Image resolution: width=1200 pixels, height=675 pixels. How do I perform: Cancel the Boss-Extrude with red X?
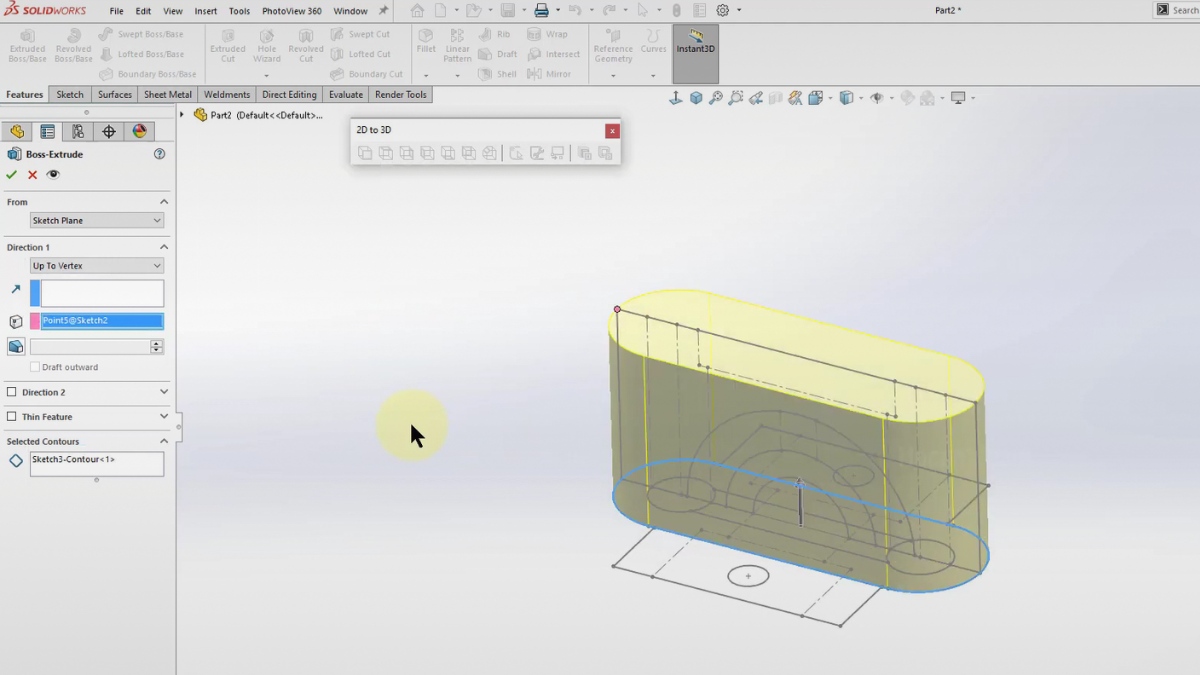pyautogui.click(x=32, y=174)
